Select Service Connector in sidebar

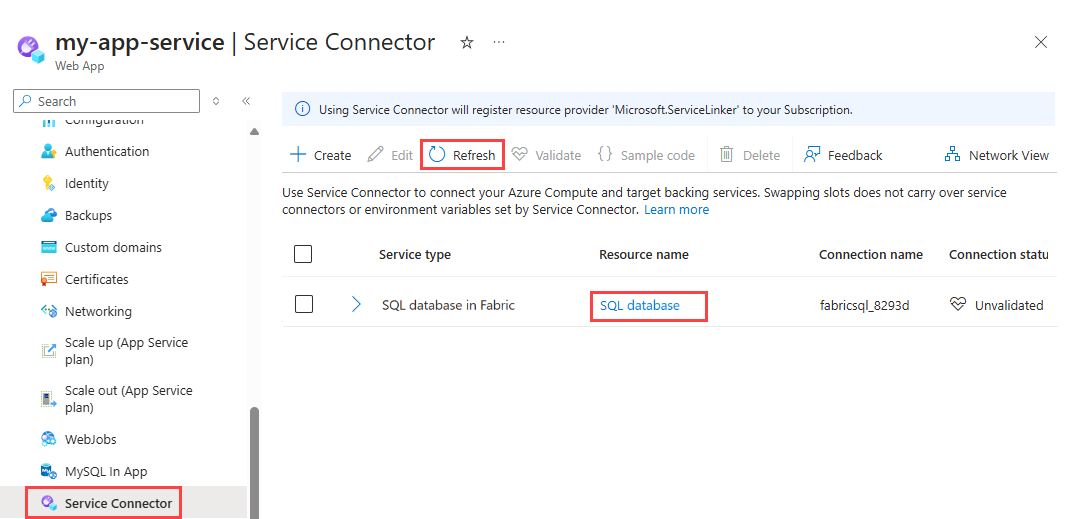click(118, 504)
